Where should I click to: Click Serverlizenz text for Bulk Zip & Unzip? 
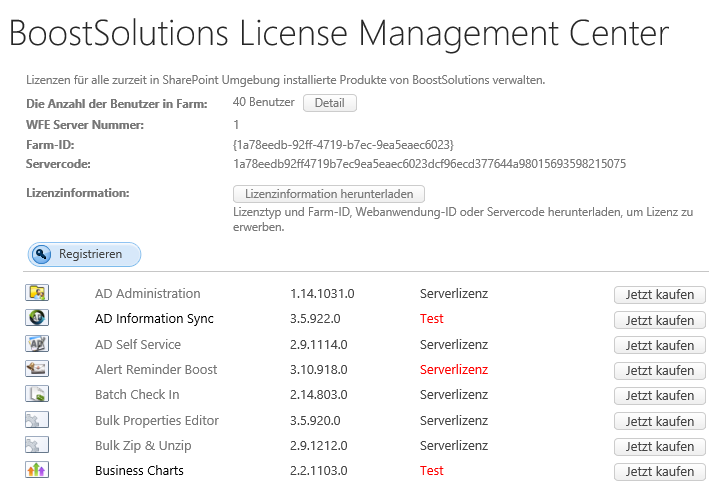[x=454, y=446]
